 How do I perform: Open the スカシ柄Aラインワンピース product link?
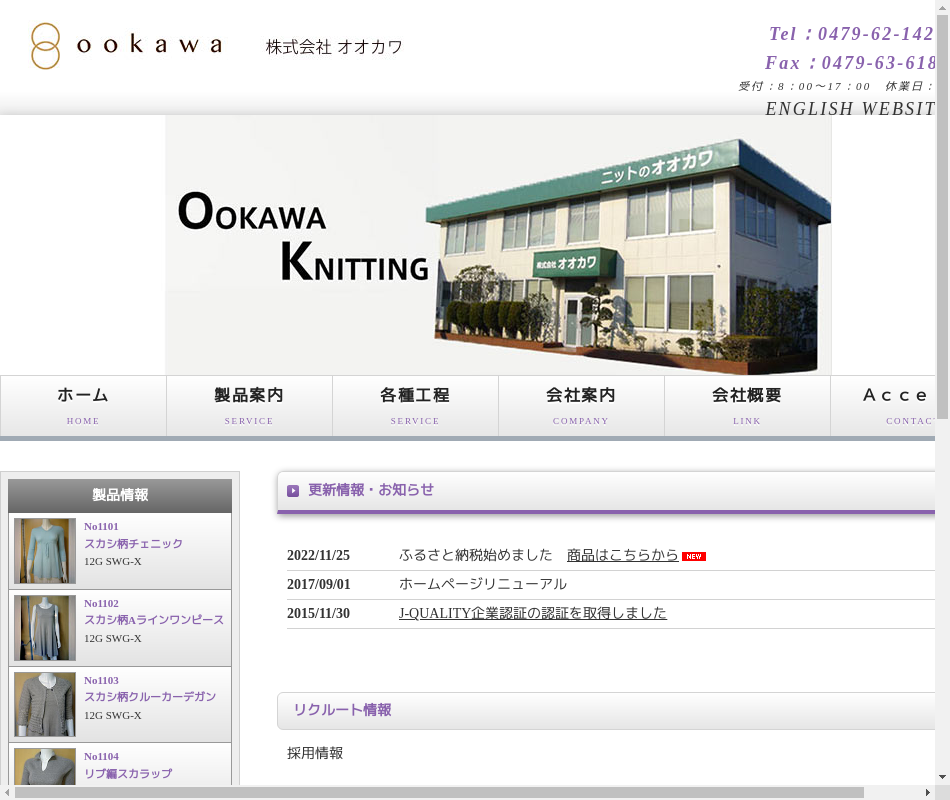pyautogui.click(x=153, y=620)
